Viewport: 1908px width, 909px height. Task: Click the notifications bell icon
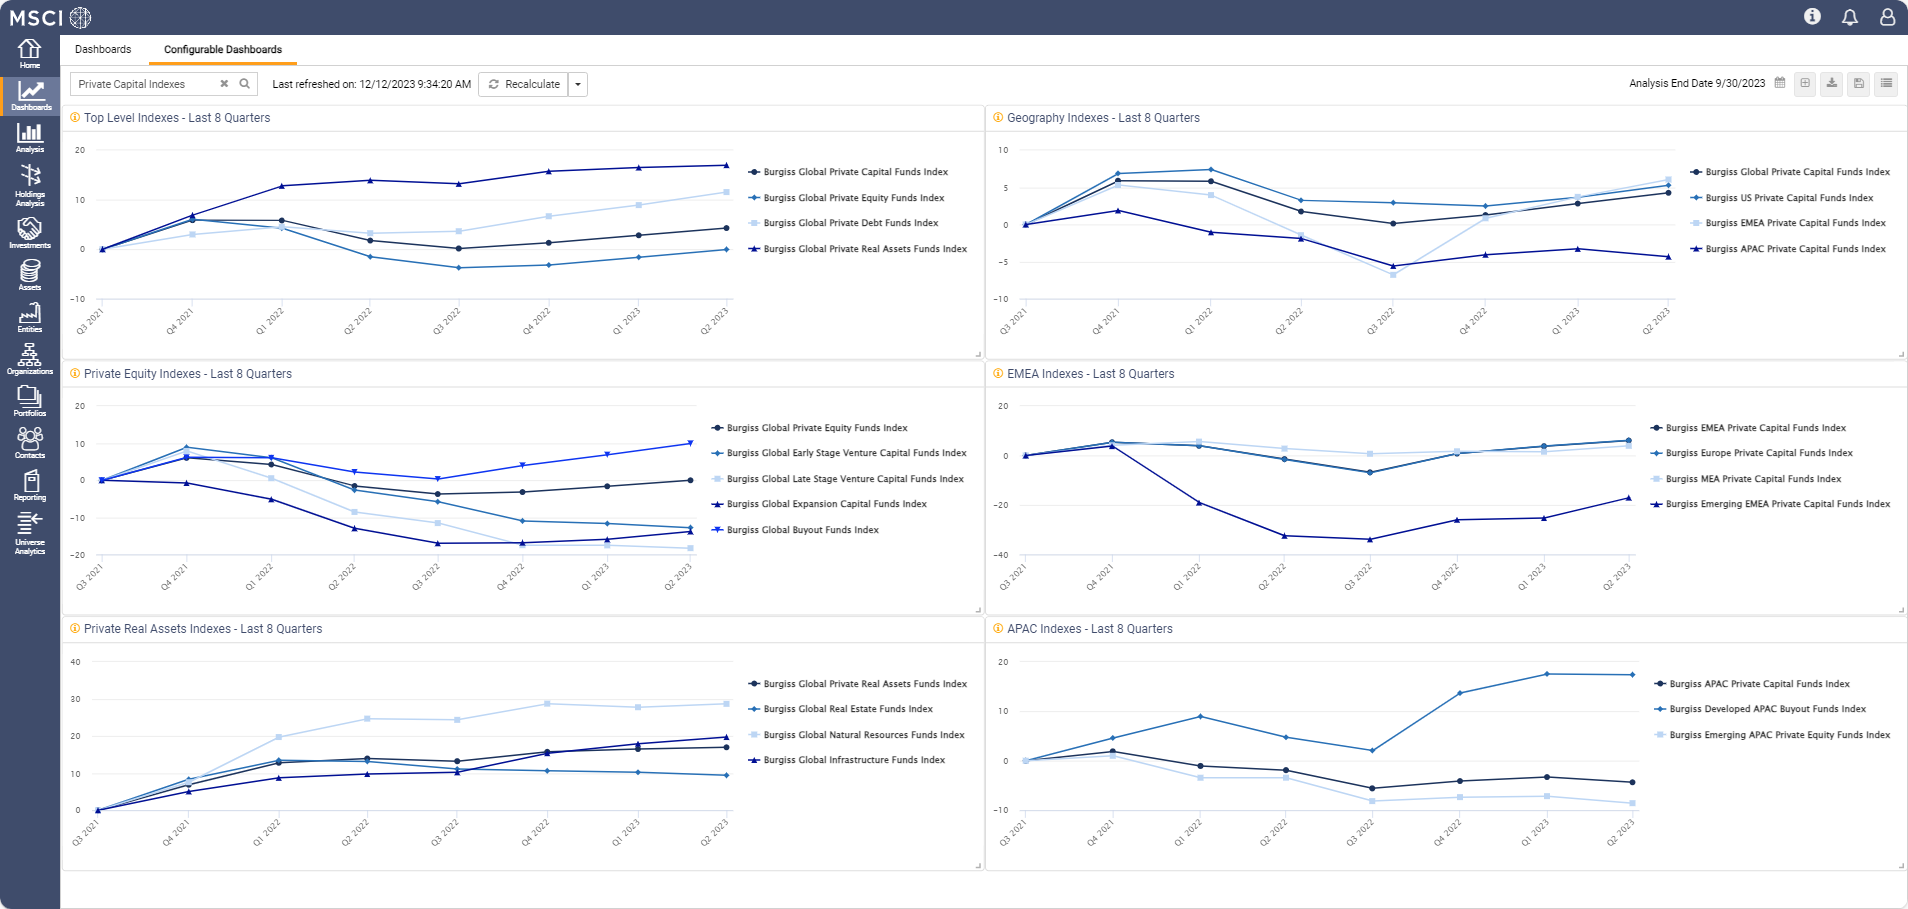click(1850, 17)
